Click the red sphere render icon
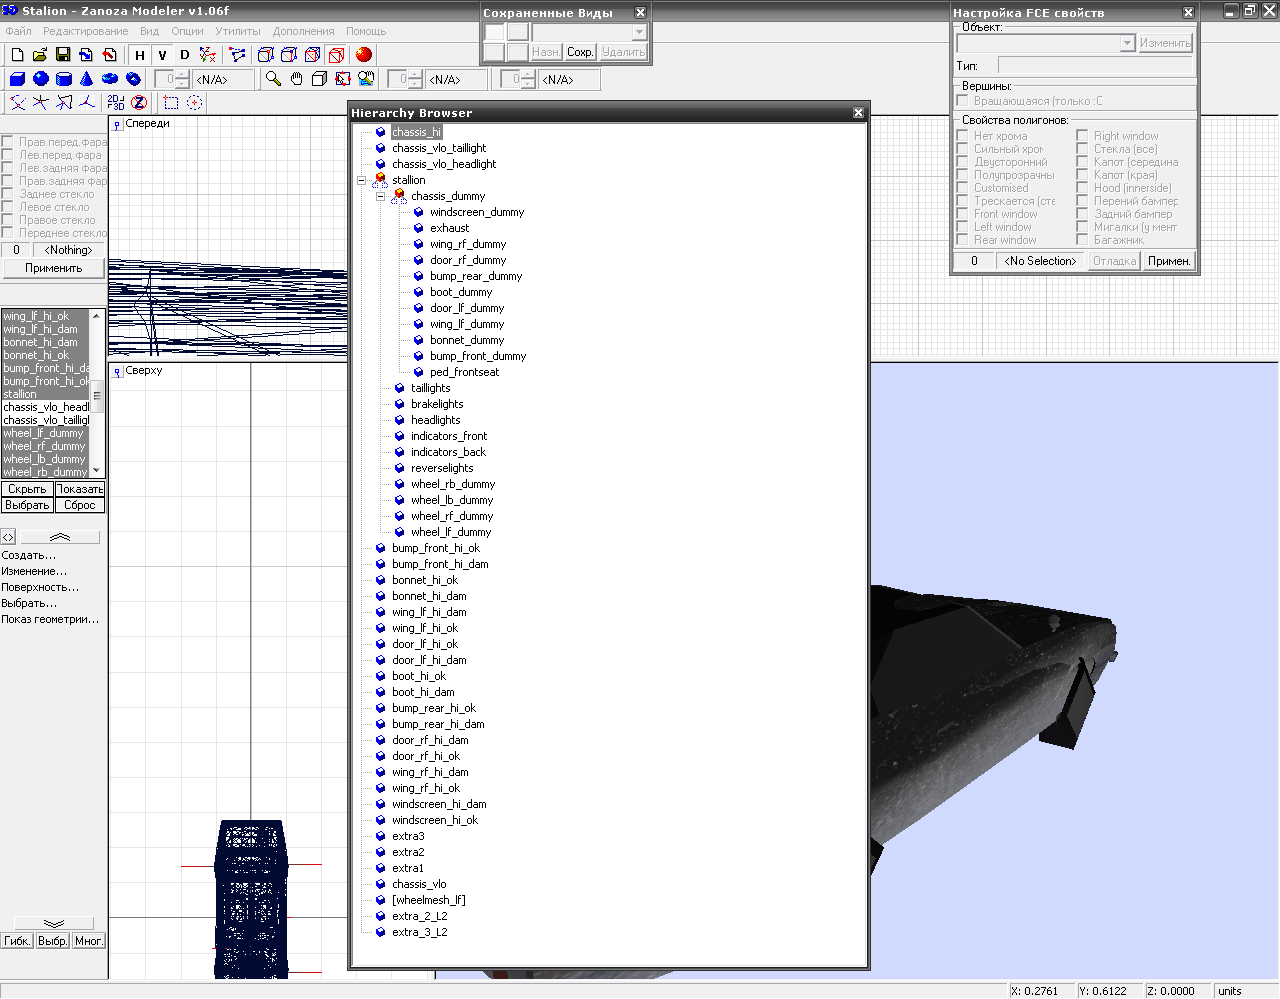The width and height of the screenshot is (1280, 999). (x=364, y=55)
